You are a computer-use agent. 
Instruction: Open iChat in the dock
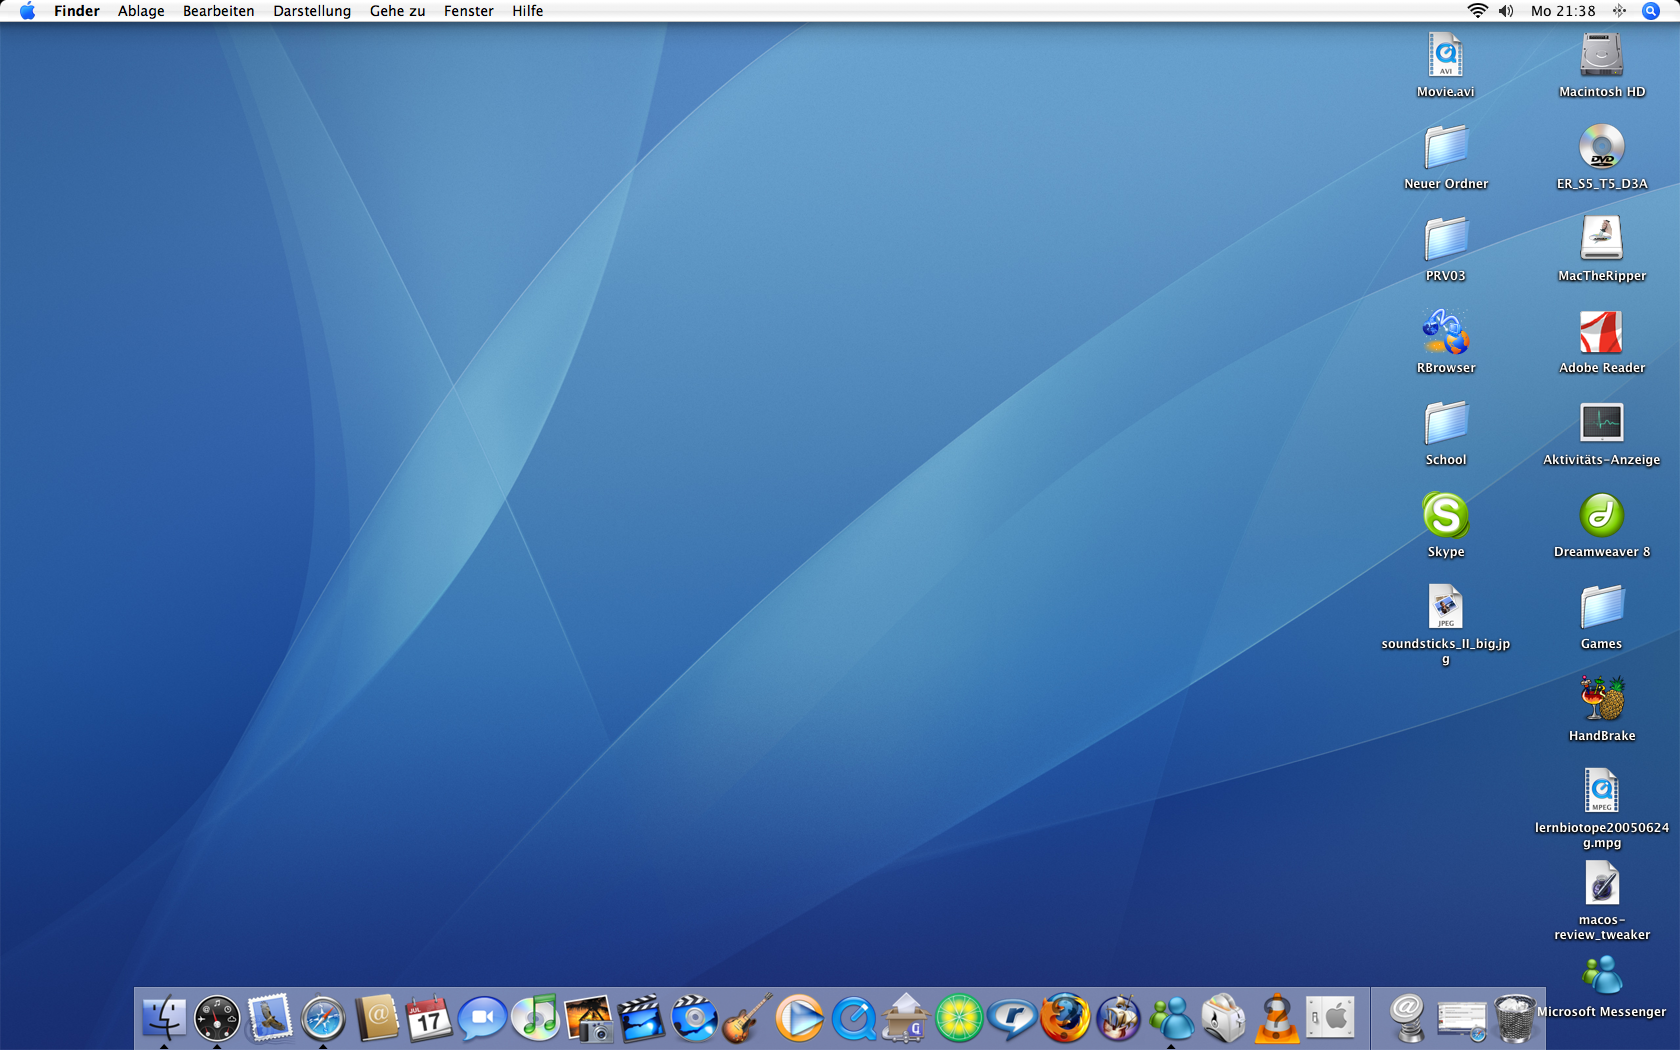(x=482, y=1019)
